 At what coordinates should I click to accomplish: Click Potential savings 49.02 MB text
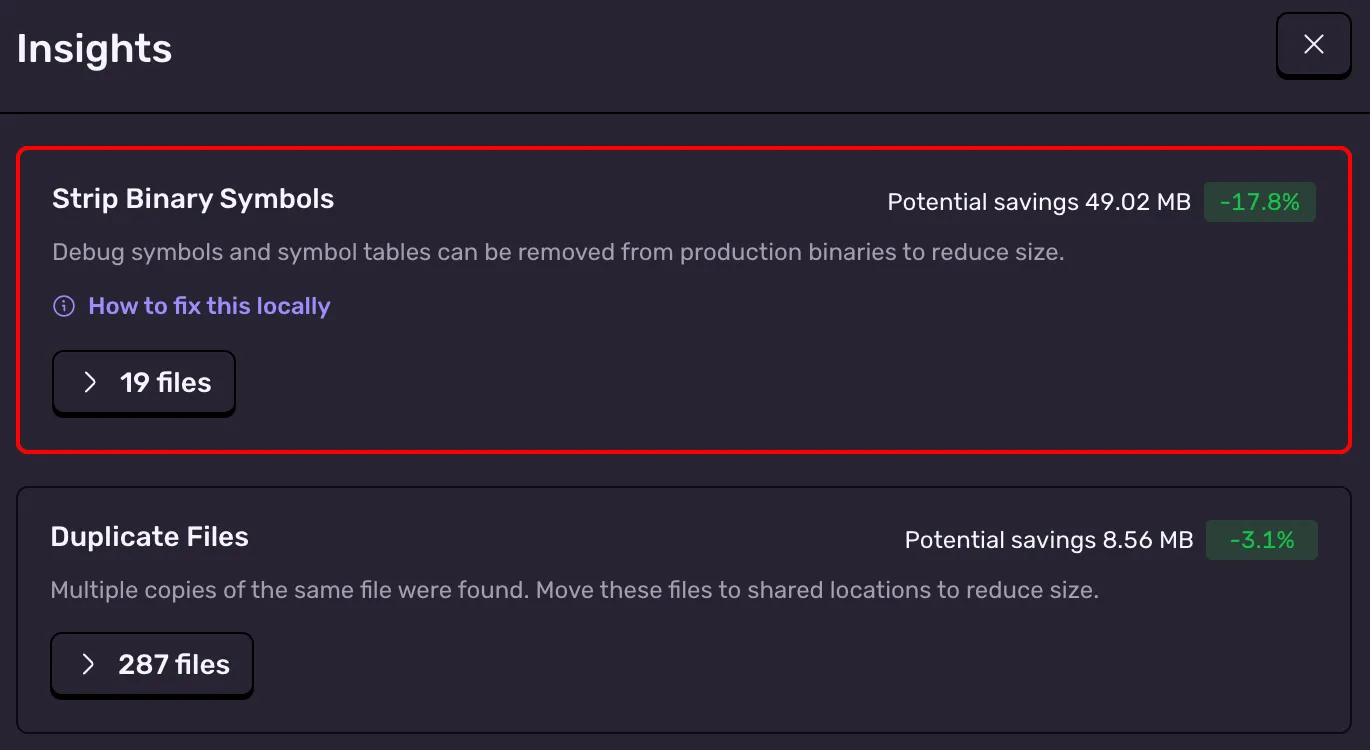[x=1038, y=201]
